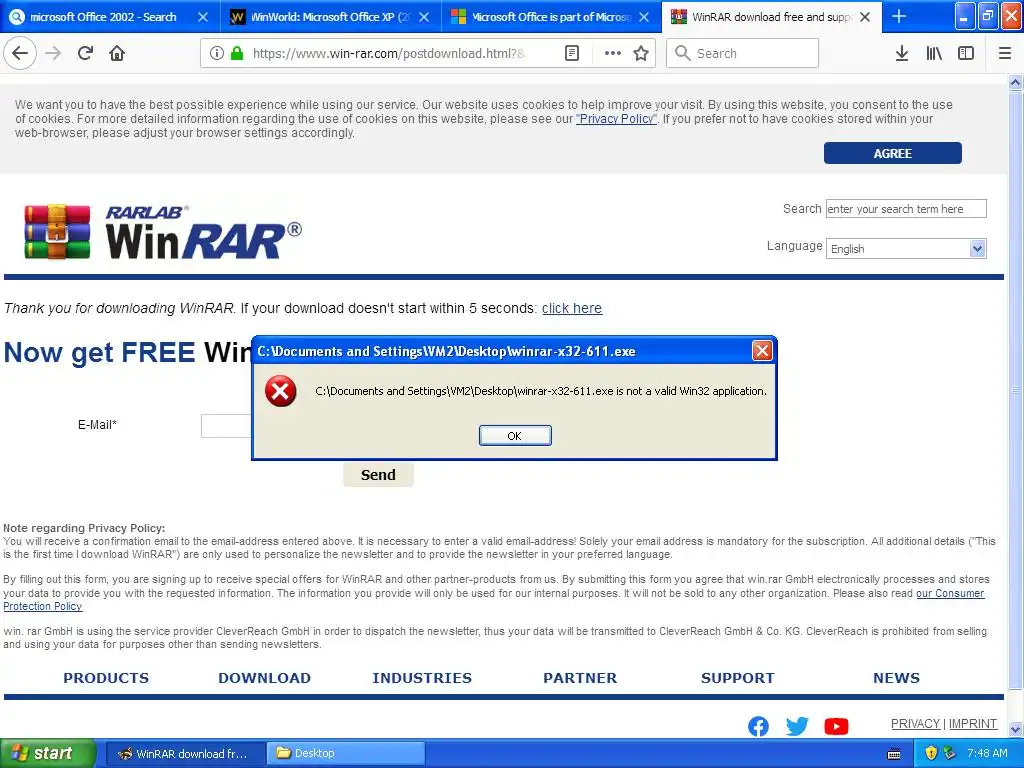Go to the browser home page

(117, 54)
